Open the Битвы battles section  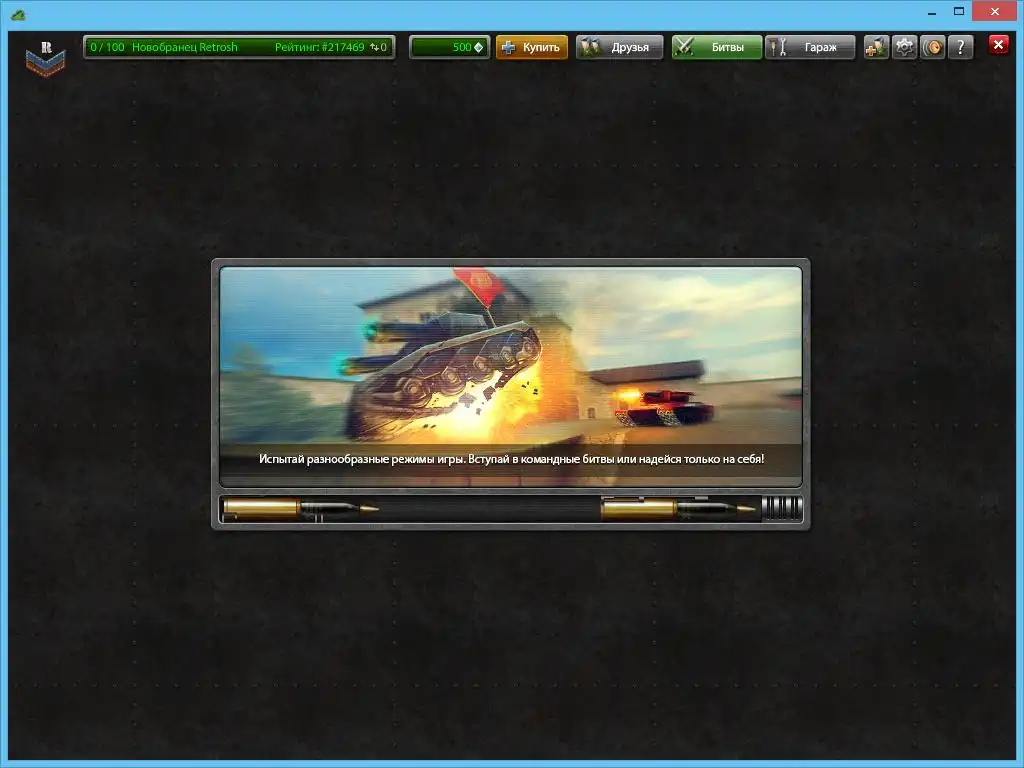point(716,47)
